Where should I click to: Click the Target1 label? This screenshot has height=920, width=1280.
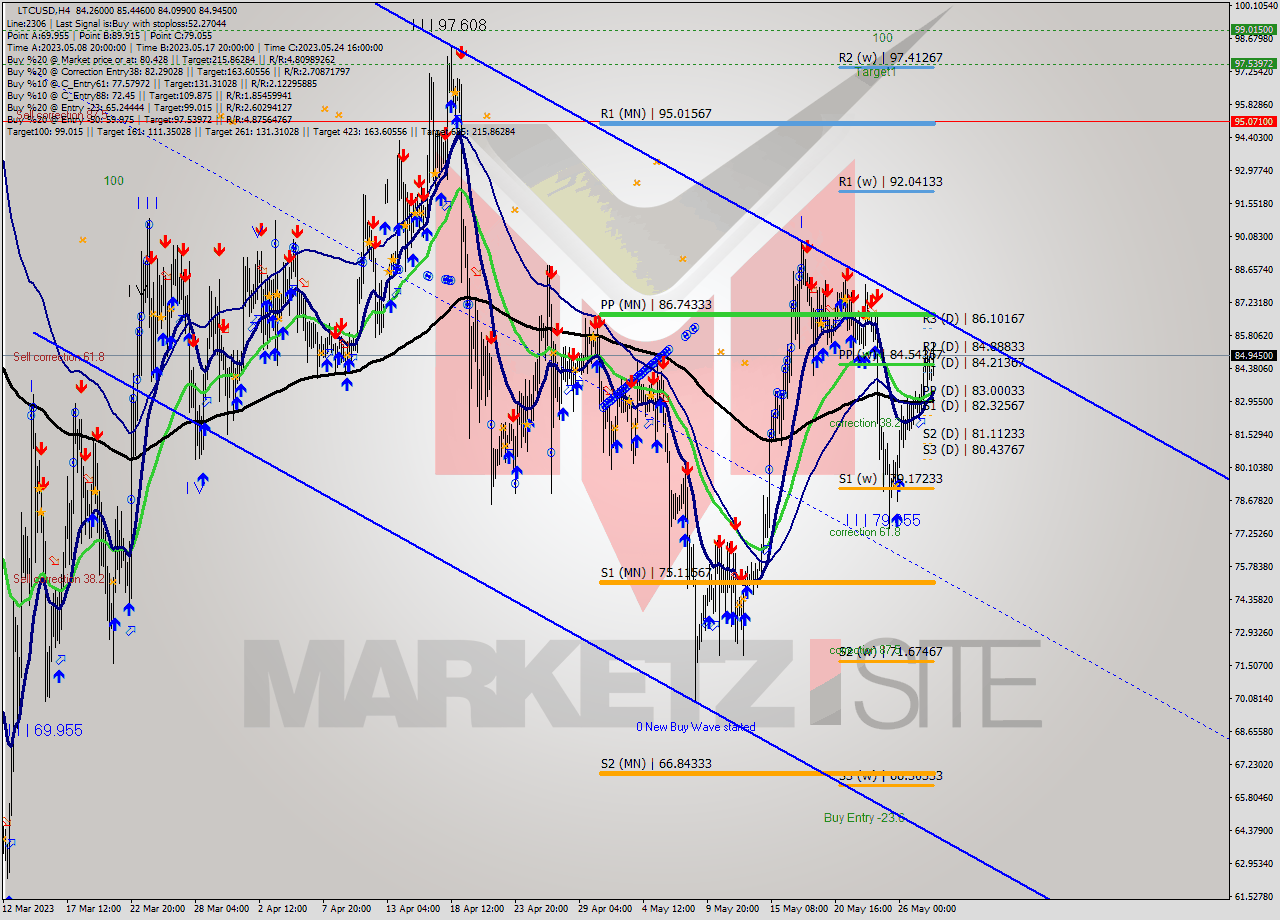876,73
